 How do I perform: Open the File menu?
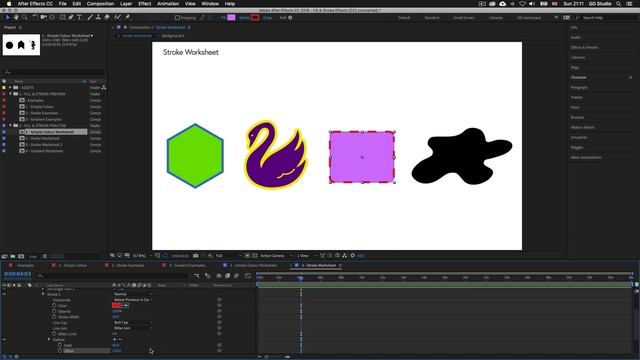62,4
